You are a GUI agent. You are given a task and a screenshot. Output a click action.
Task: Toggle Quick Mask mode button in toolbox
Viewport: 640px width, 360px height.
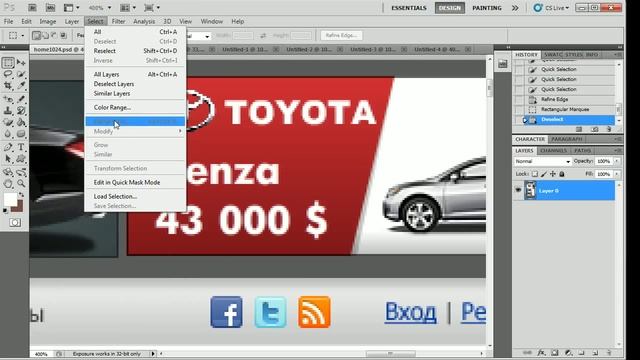click(15, 222)
